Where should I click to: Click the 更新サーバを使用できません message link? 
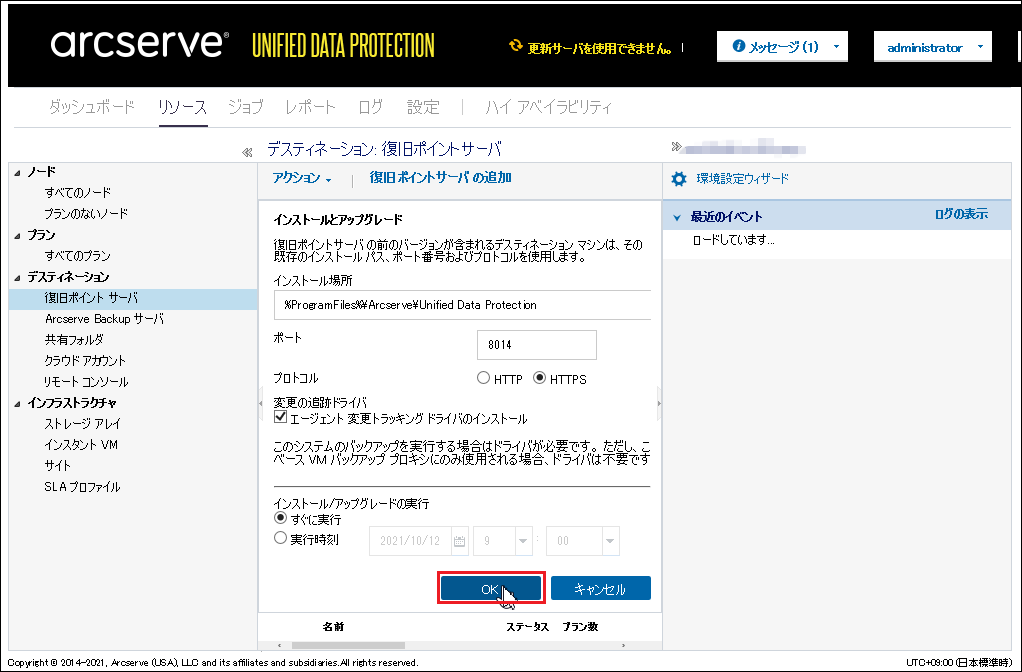tap(599, 48)
